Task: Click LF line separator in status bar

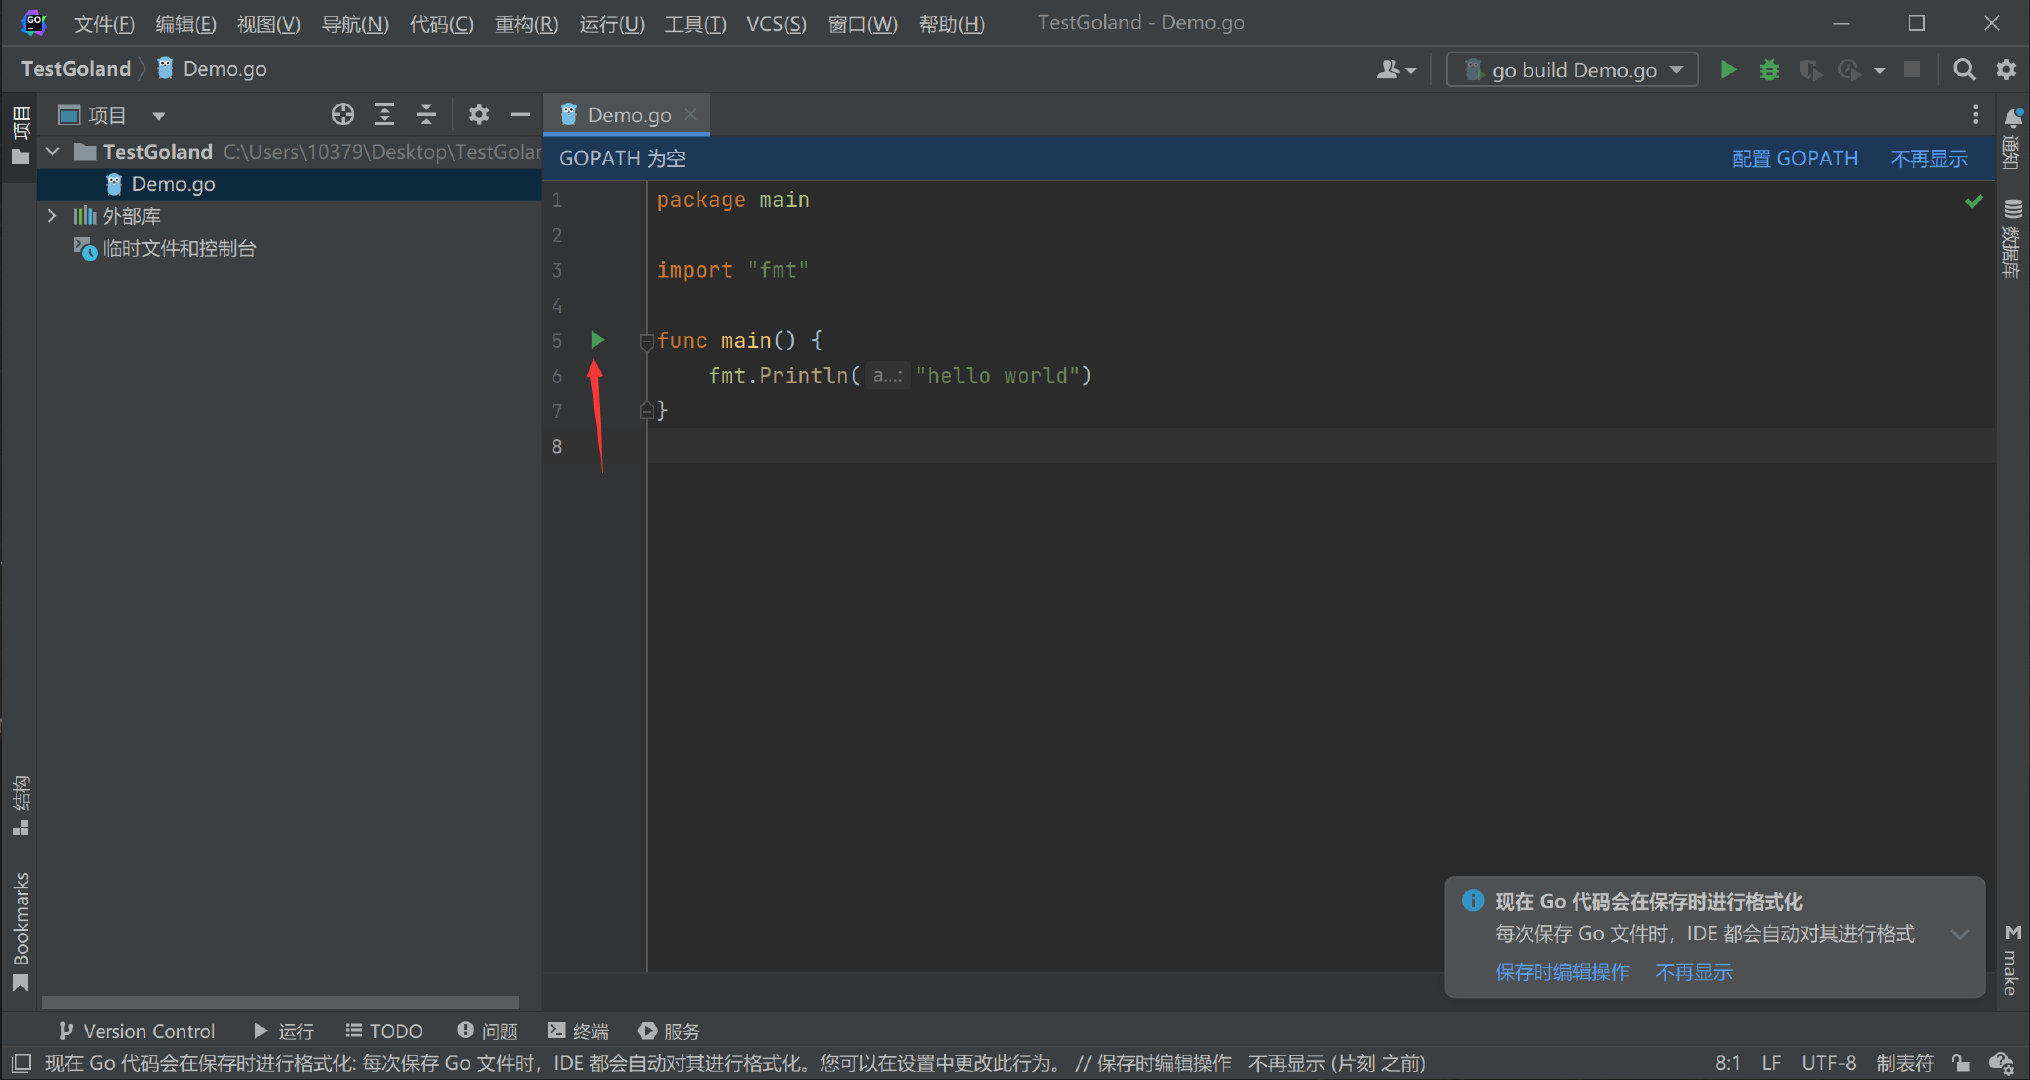Action: pos(1771,1063)
